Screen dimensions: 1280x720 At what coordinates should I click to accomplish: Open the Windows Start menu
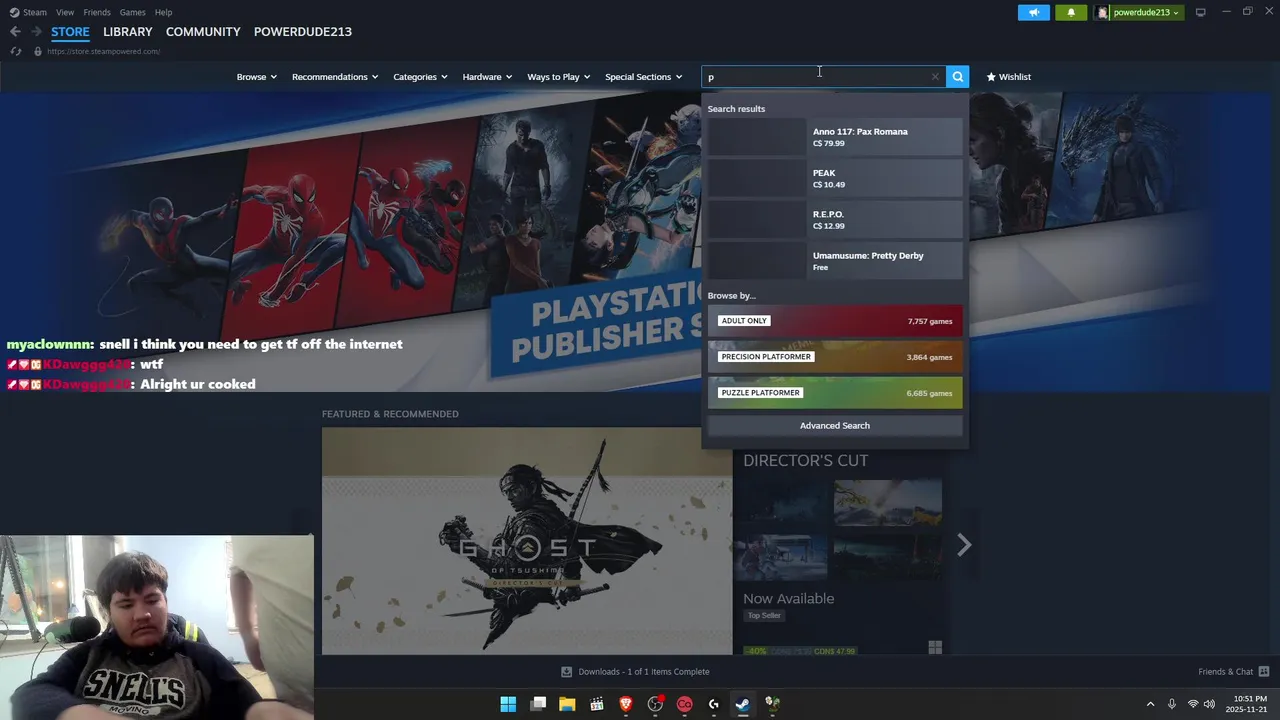[x=508, y=704]
